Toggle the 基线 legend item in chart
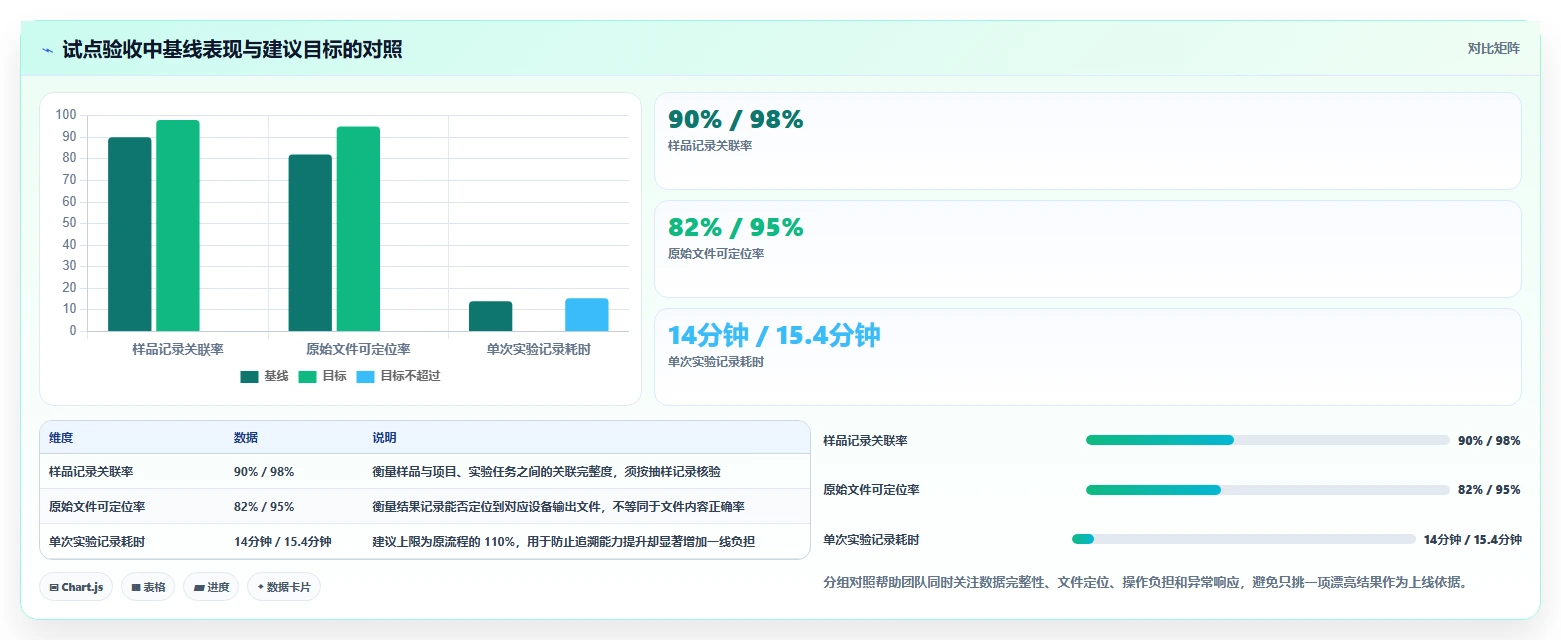Image resolution: width=1561 pixels, height=640 pixels. pos(264,376)
